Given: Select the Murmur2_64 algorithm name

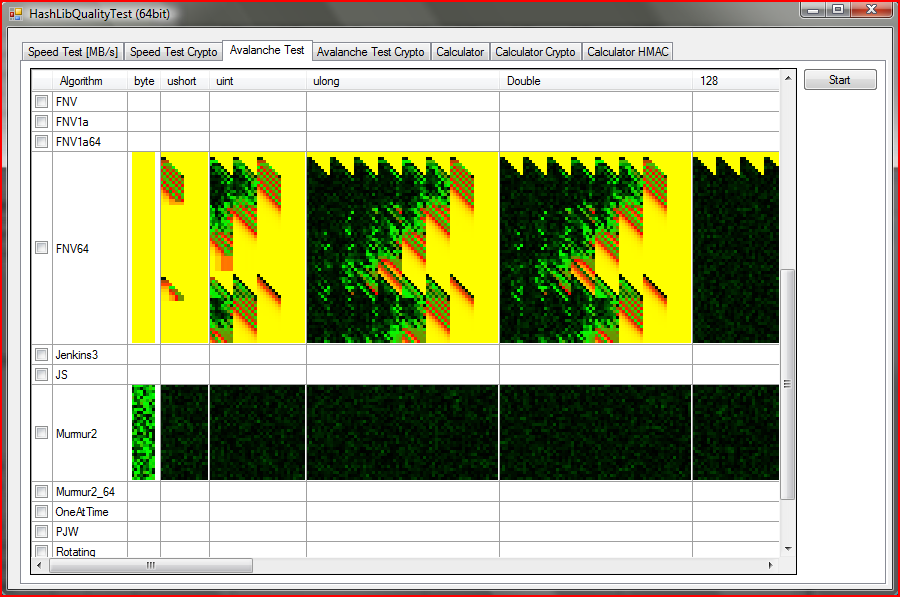Looking at the screenshot, I should click(x=85, y=492).
